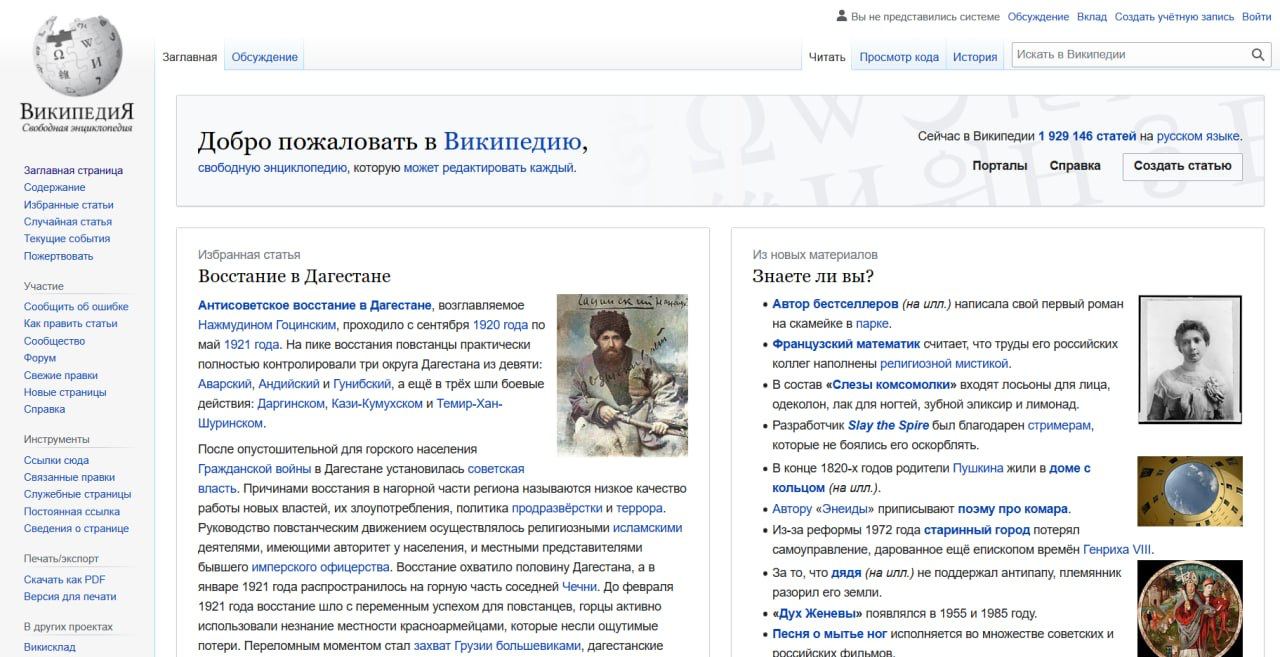Open 'Связанные правки' tool link
The width and height of the screenshot is (1280, 657).
point(70,477)
